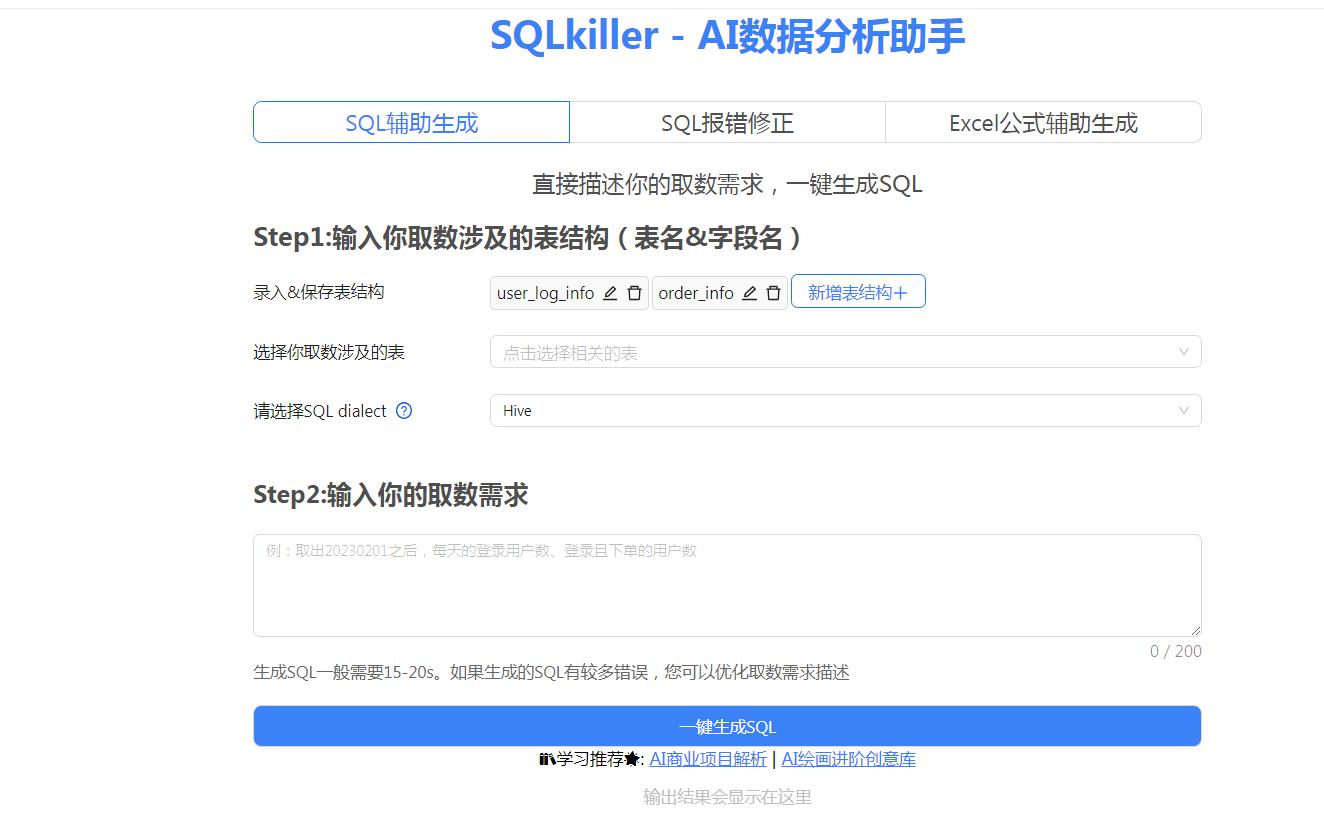Click the SQLkiller - AI数据分析助手 title
1324x815 pixels.
[727, 36]
